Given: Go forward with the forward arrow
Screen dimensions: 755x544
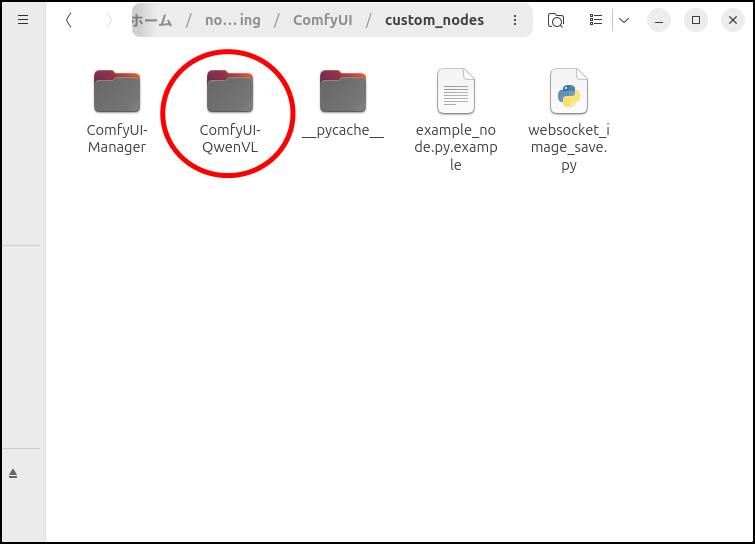Looking at the screenshot, I should pos(108,20).
